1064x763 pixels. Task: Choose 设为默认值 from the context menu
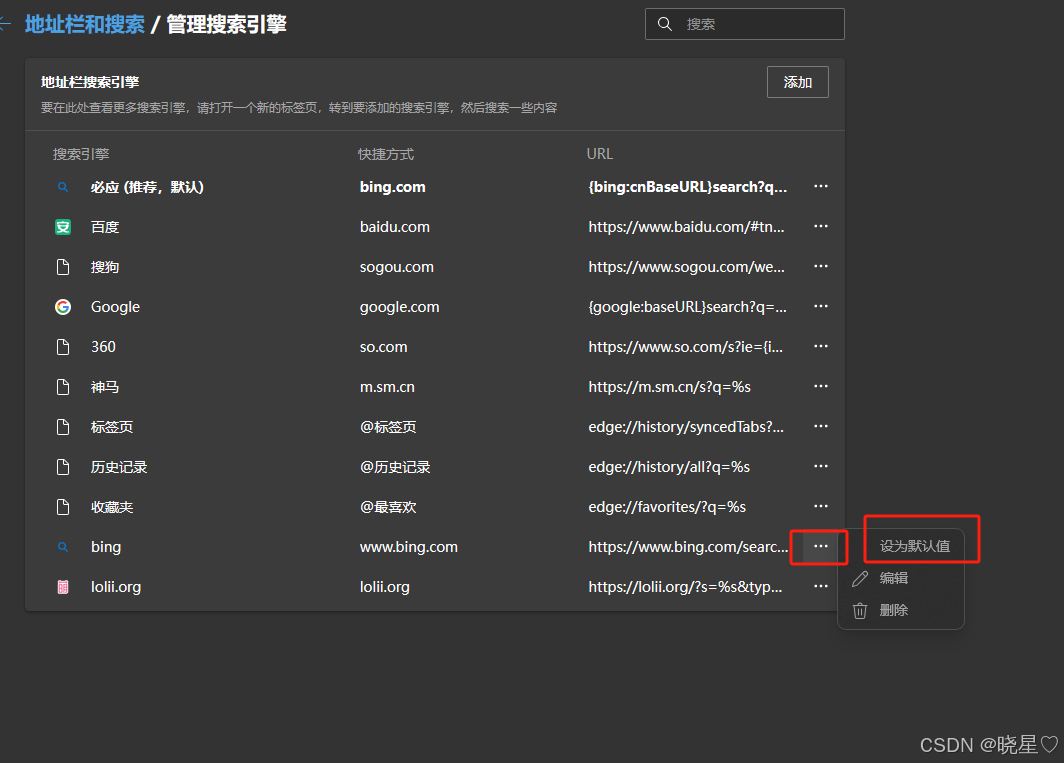915,546
